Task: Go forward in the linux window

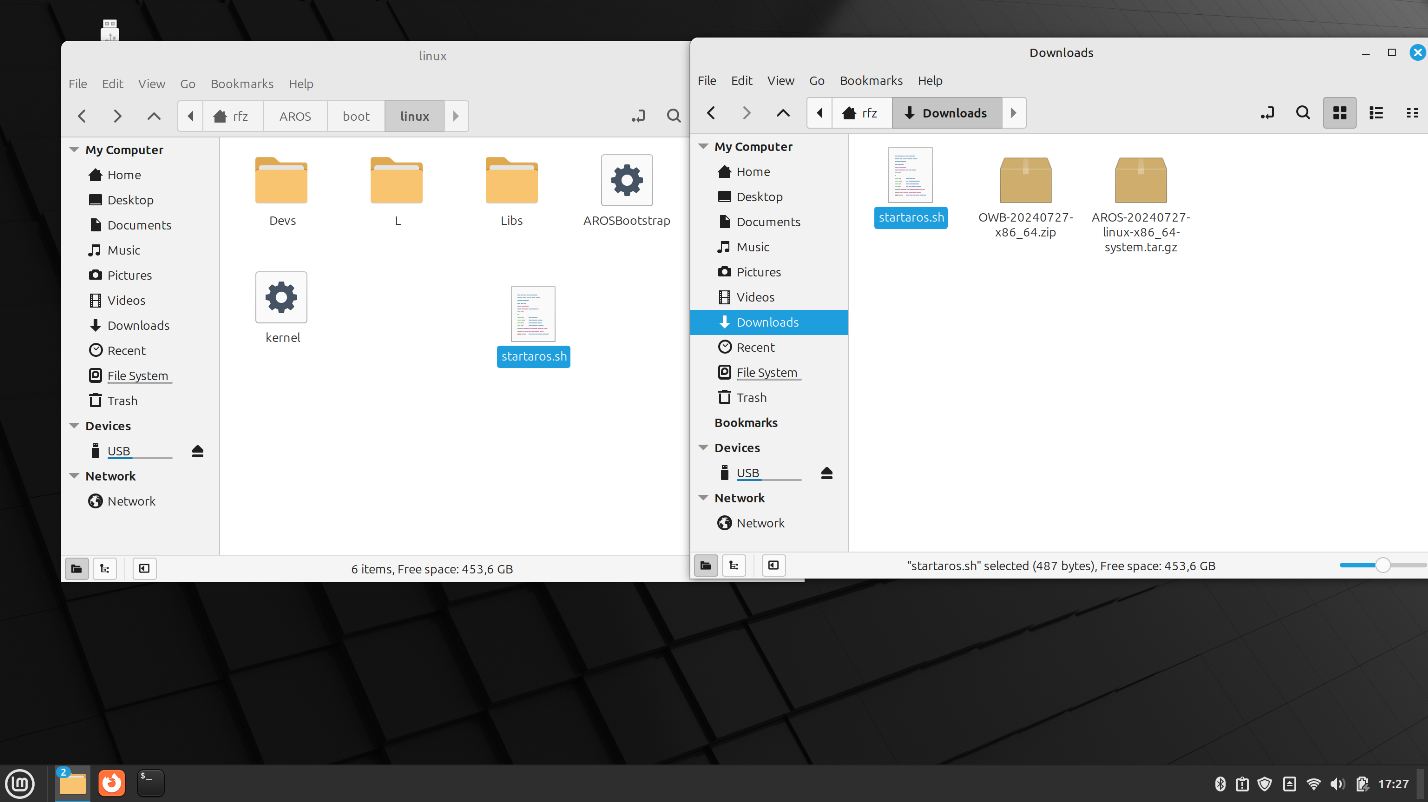Action: [117, 116]
